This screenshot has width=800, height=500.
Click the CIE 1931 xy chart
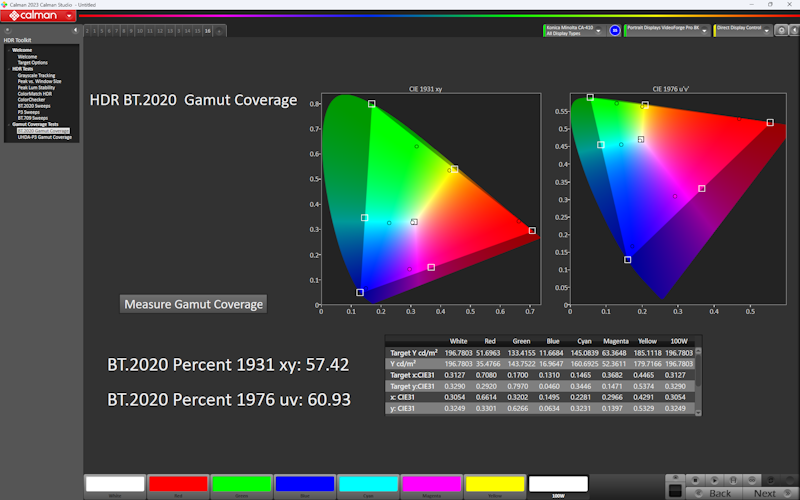[431, 199]
